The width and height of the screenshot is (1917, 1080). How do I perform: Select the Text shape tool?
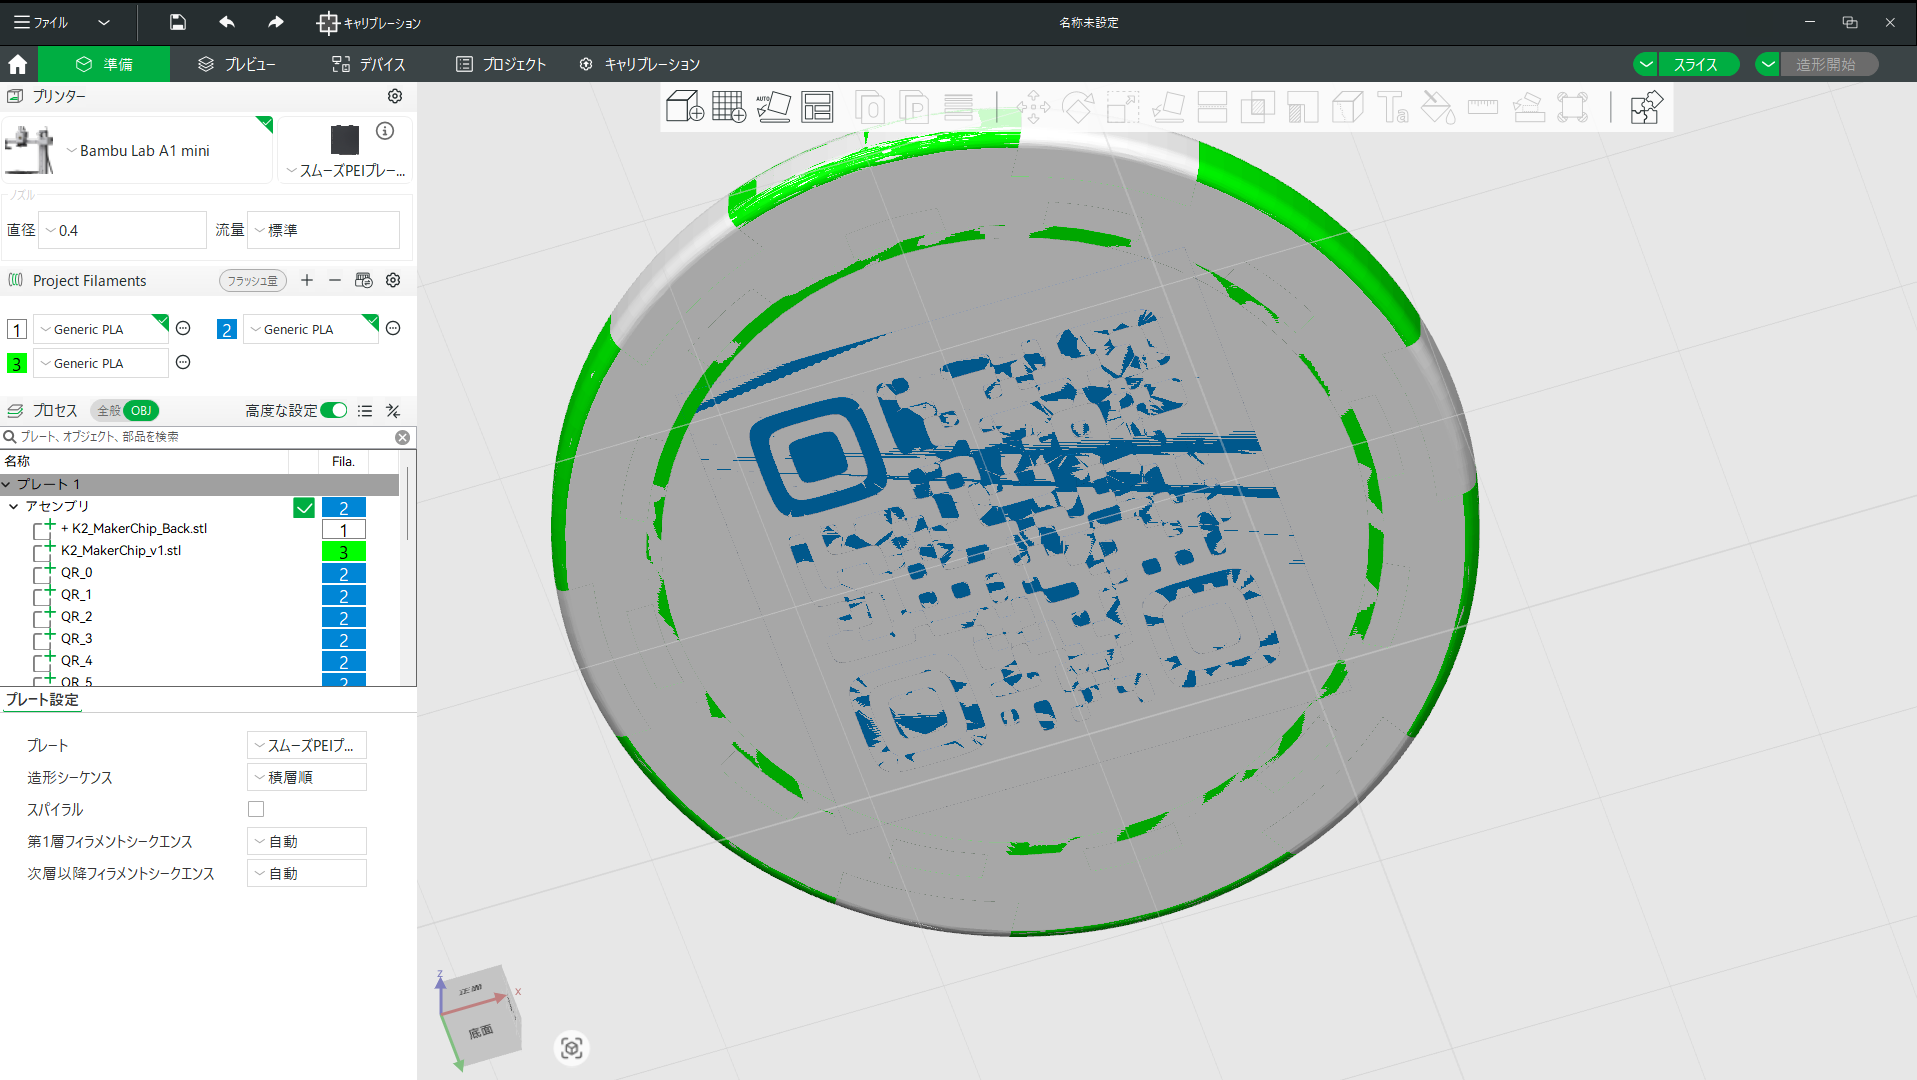[1392, 106]
